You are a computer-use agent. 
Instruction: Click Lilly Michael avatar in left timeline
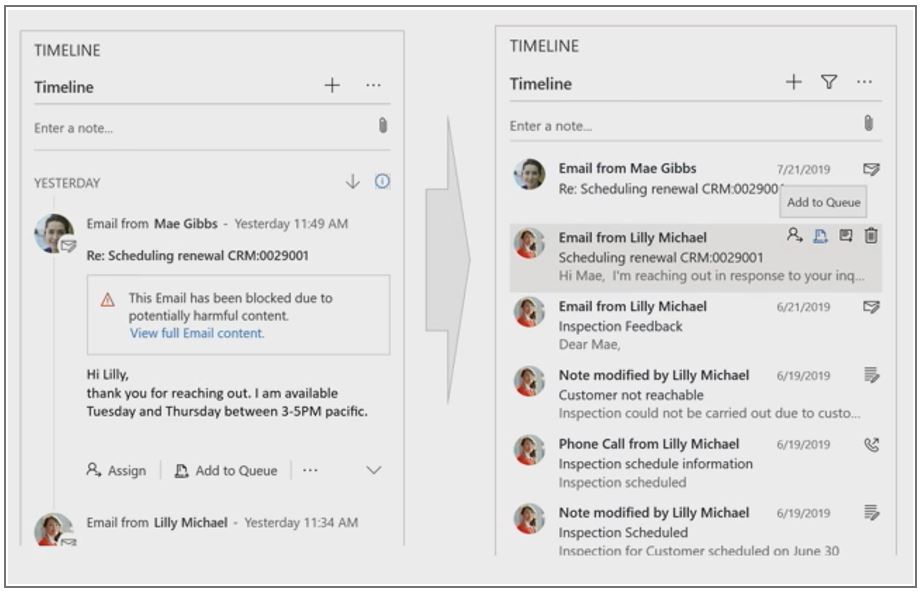[x=54, y=529]
